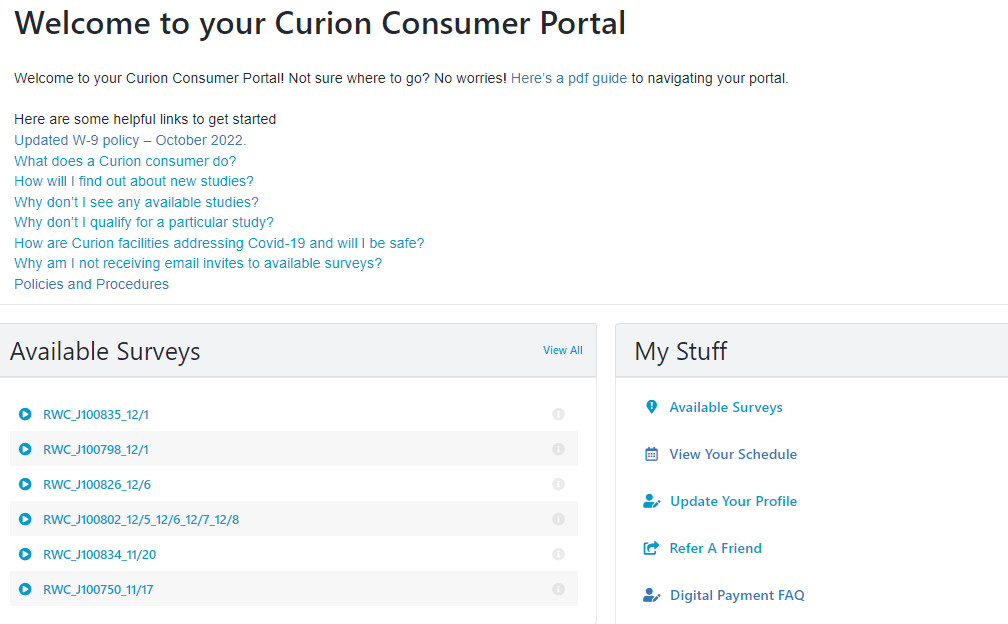Screen dimensions: 1008x624
Task: Open survey RWC_J100826_12/6
Action: pyautogui.click(x=97, y=484)
